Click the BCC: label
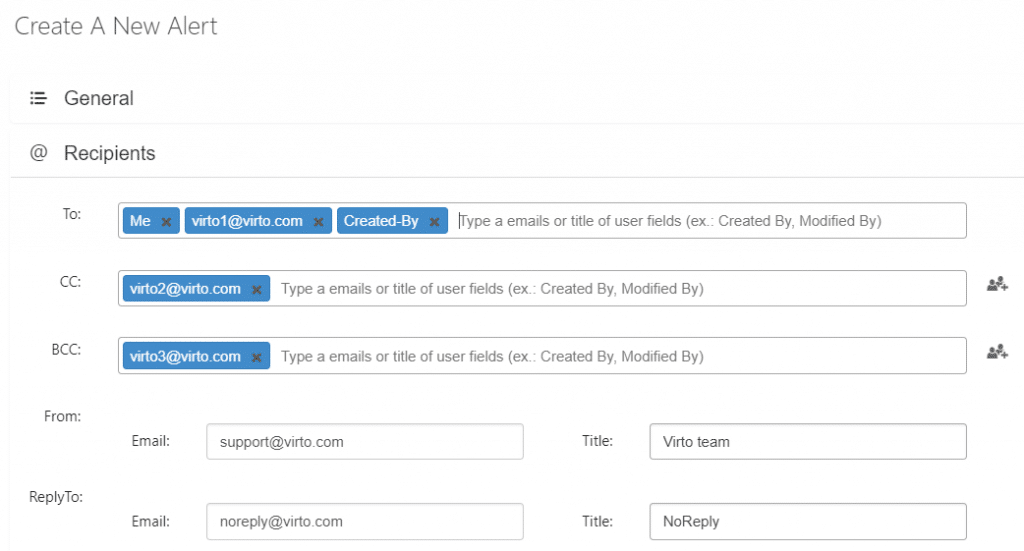Screen dimensions: 1024x551 click(67, 349)
